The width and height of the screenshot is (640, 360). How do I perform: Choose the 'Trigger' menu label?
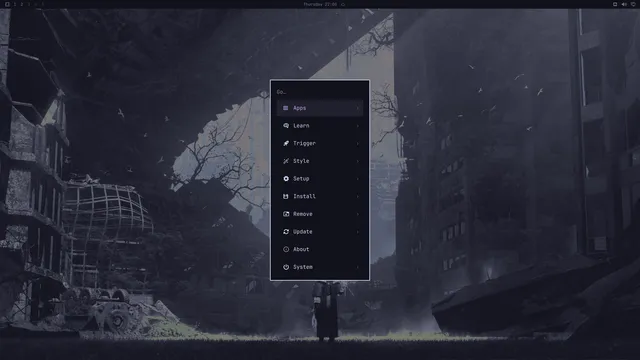[x=304, y=143]
